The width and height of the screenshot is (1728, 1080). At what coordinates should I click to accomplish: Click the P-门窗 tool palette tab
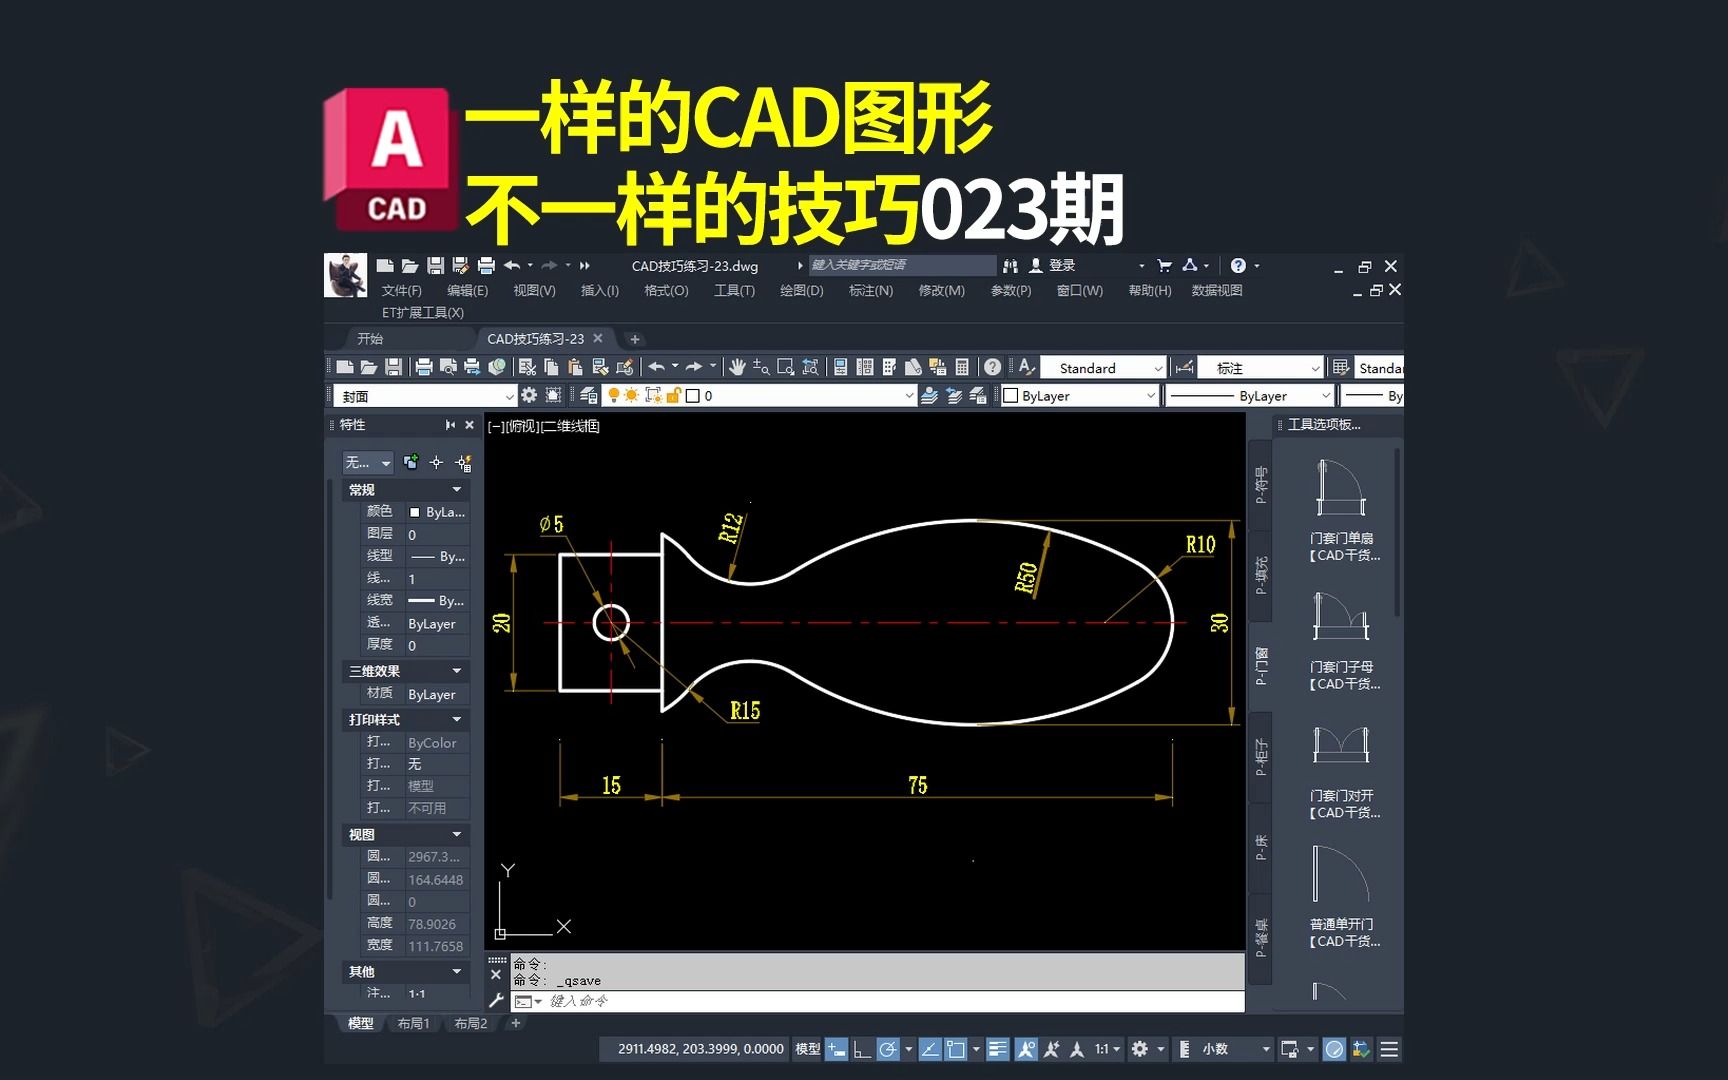[1261, 665]
